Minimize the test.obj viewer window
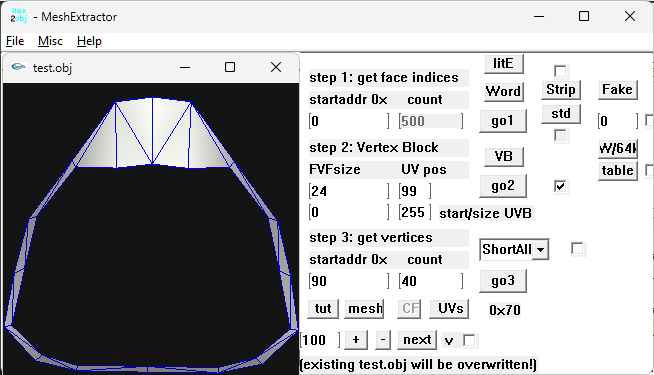The image size is (654, 375). click(x=185, y=67)
